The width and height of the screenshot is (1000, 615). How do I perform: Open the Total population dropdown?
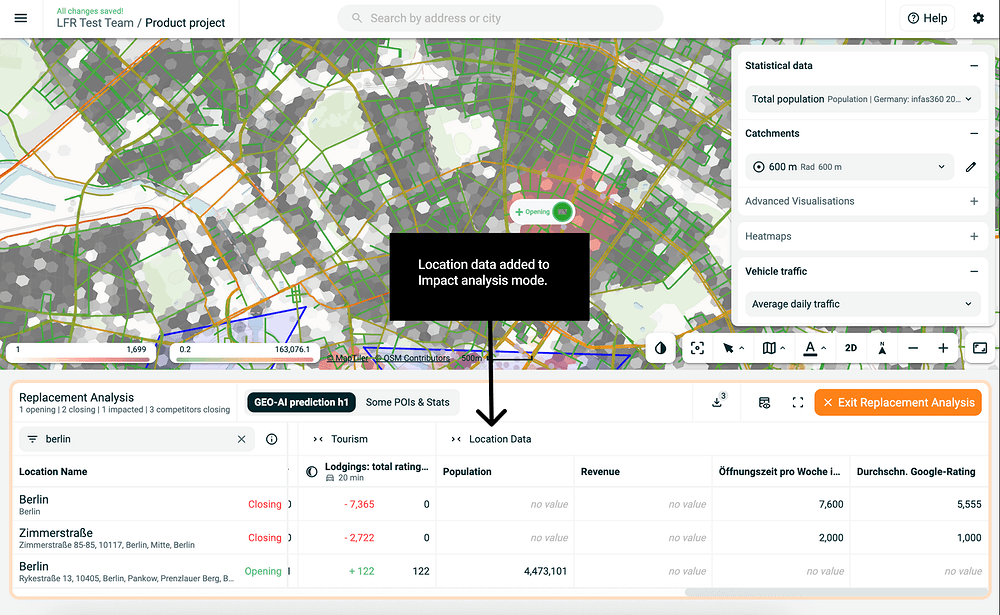pyautogui.click(x=862, y=99)
